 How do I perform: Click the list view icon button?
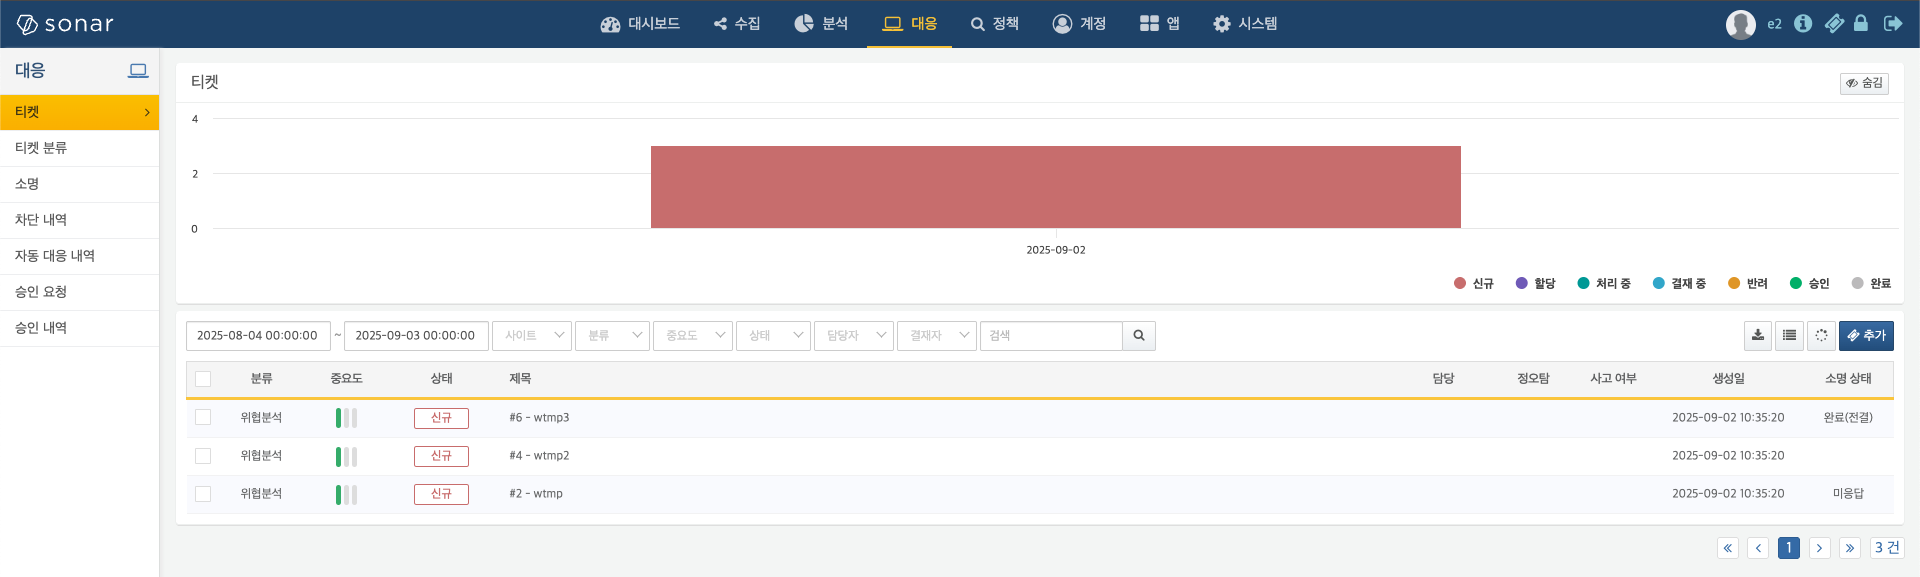[x=1790, y=336]
